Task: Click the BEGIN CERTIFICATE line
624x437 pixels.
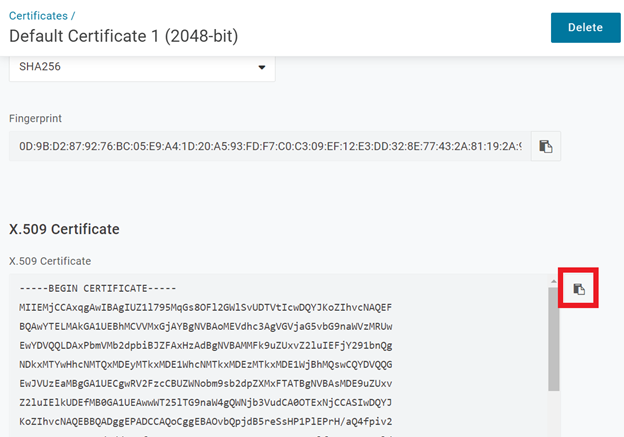Action: point(98,288)
